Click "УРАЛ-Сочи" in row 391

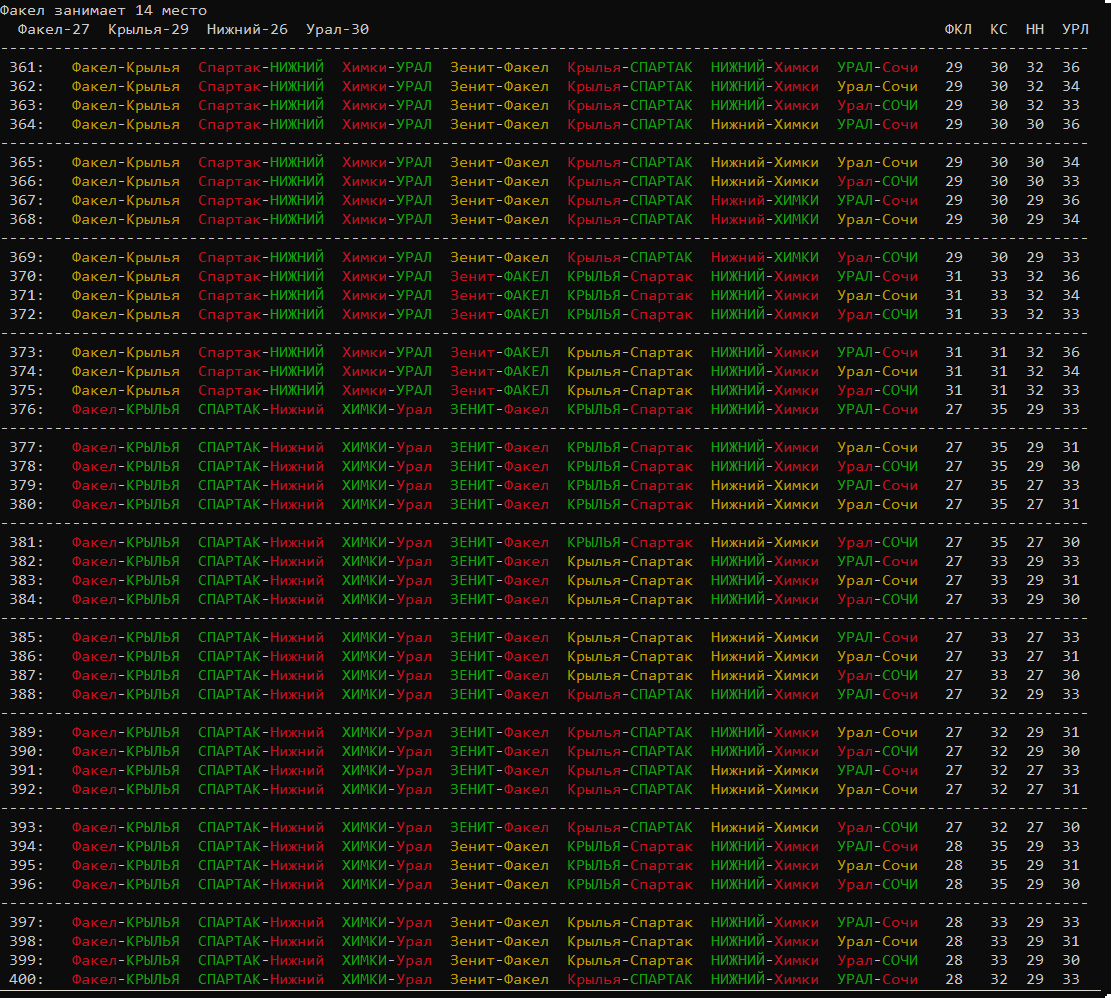coord(877,771)
